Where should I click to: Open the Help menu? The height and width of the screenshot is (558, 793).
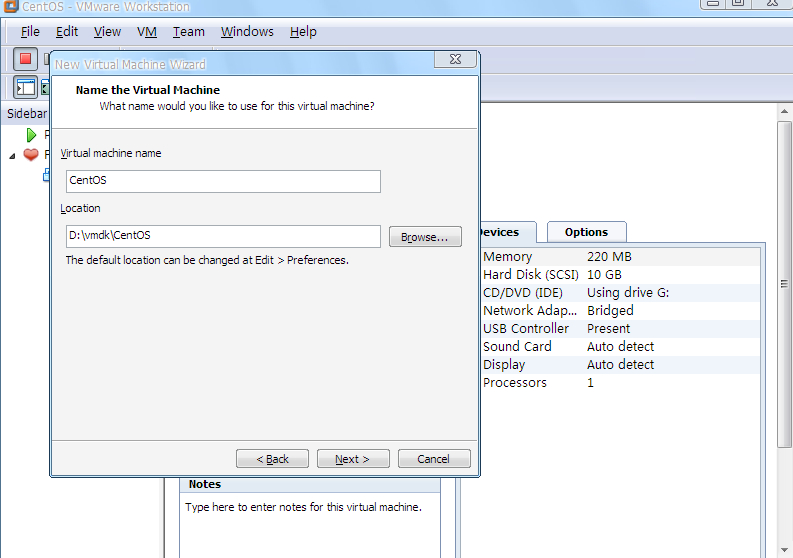click(303, 31)
